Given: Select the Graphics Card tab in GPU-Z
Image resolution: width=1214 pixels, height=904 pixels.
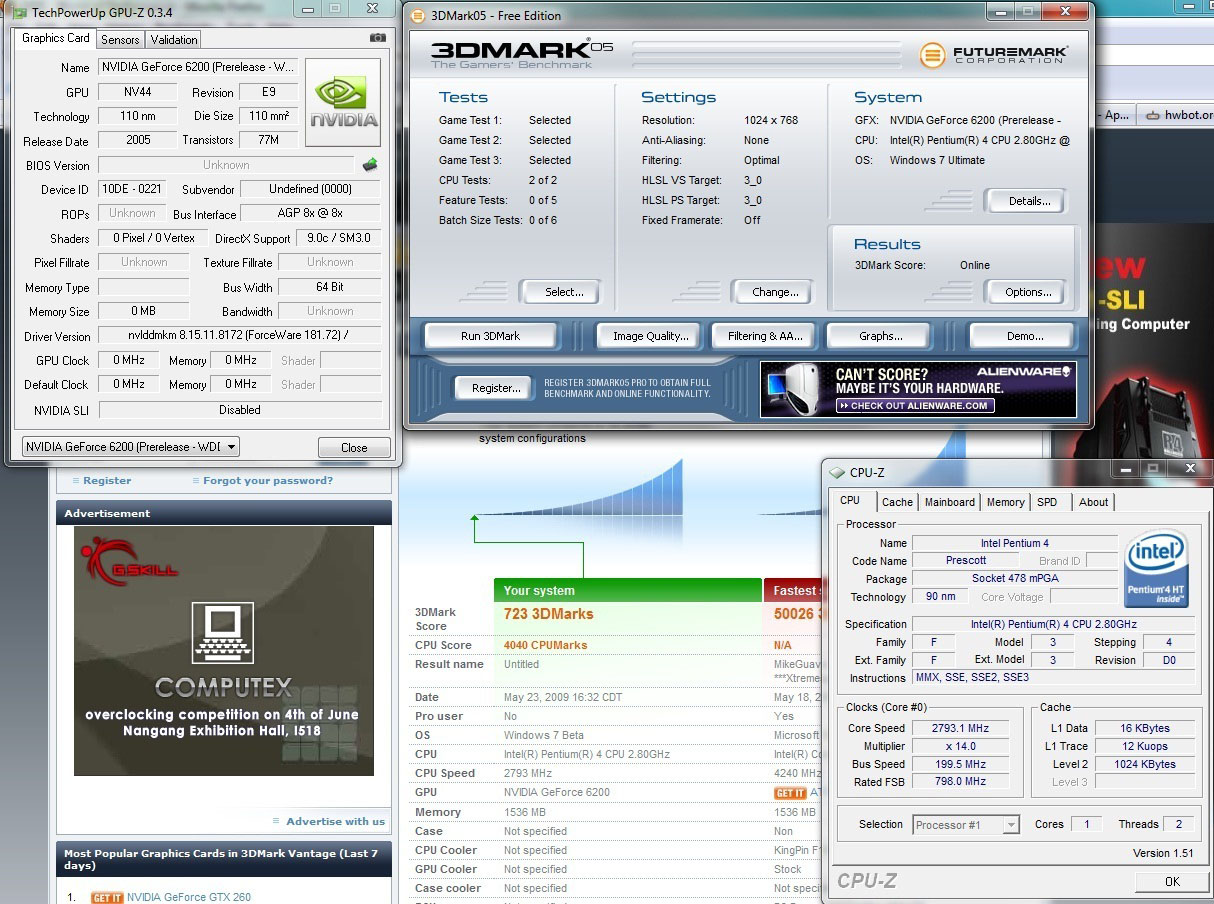Looking at the screenshot, I should (x=56, y=38).
